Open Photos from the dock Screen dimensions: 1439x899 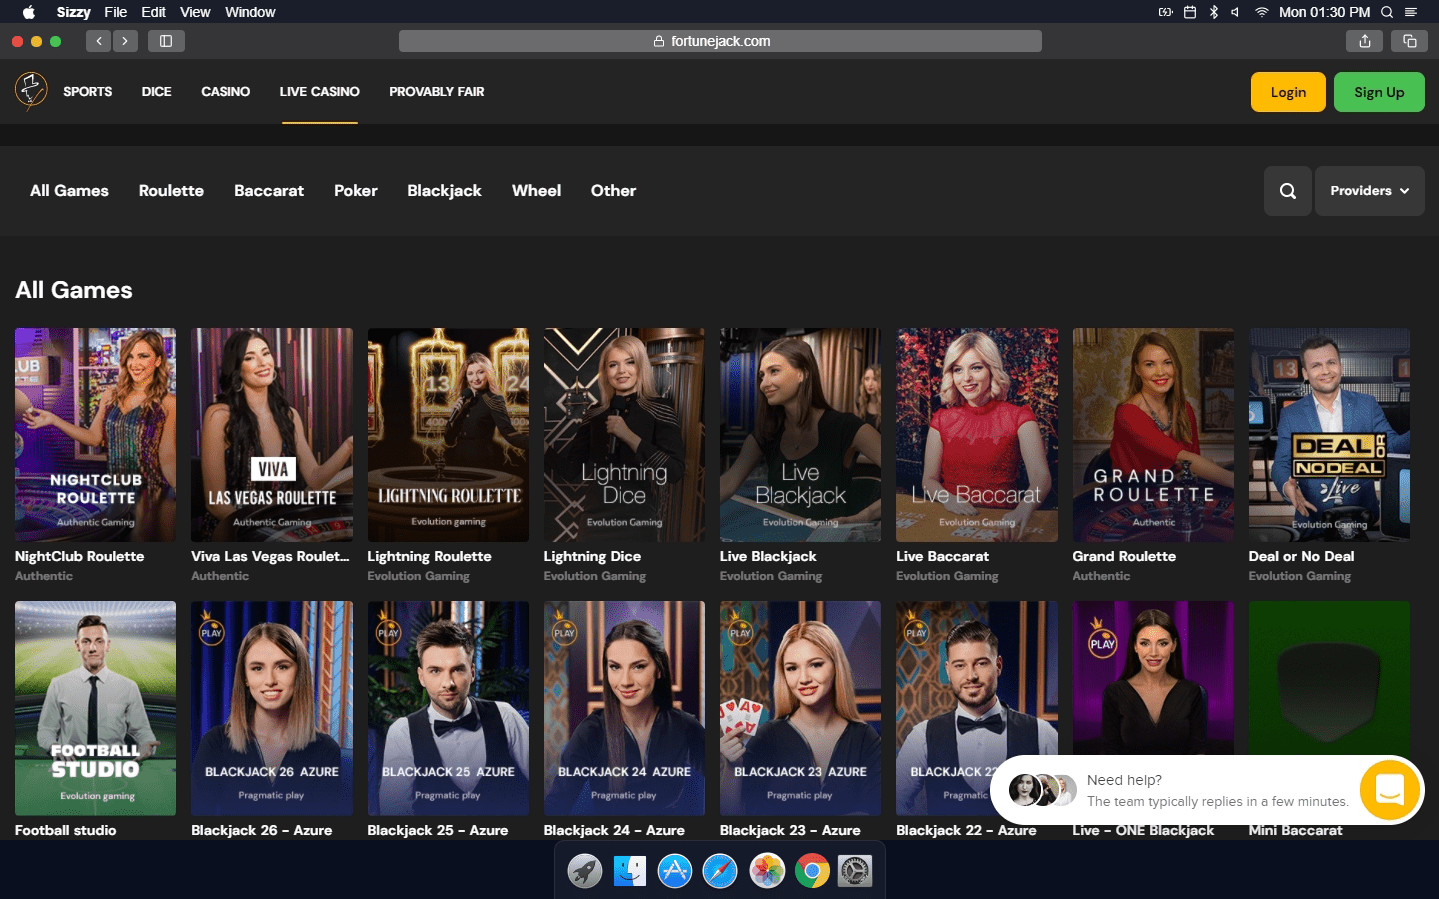click(x=767, y=871)
